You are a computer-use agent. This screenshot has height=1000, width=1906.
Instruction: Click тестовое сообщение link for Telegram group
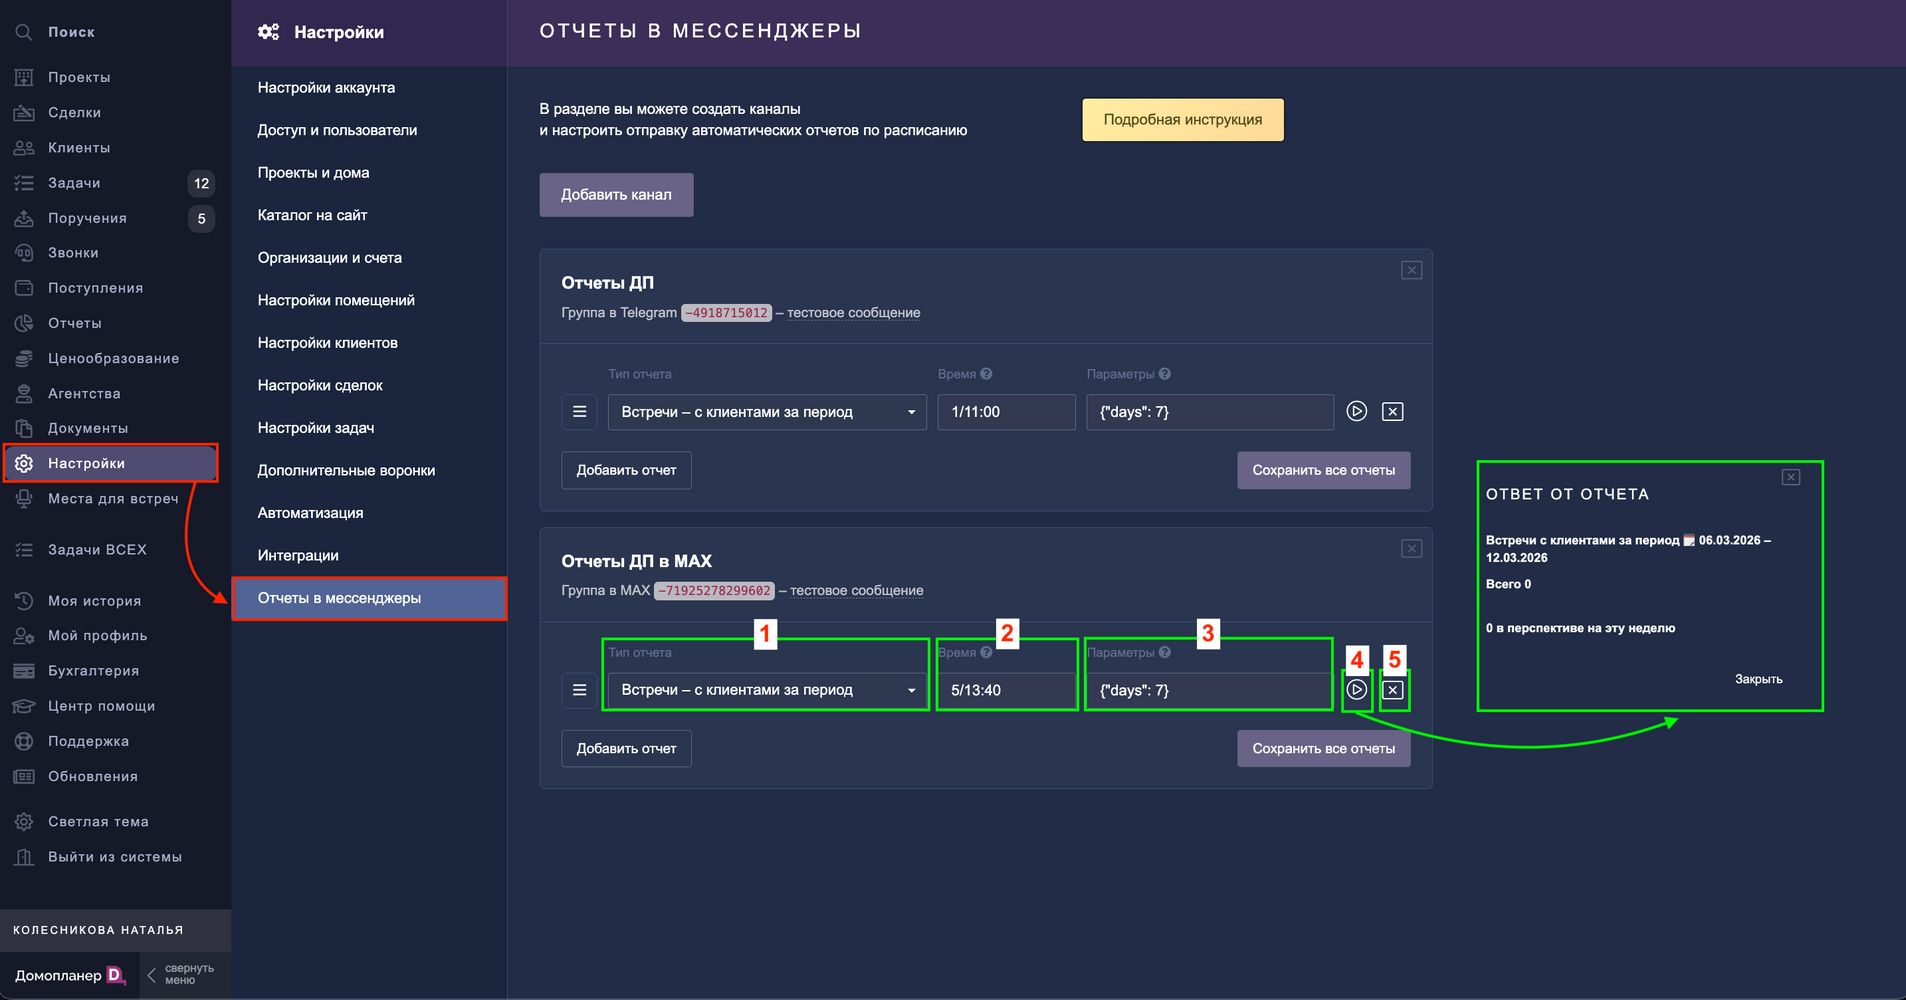click(854, 313)
